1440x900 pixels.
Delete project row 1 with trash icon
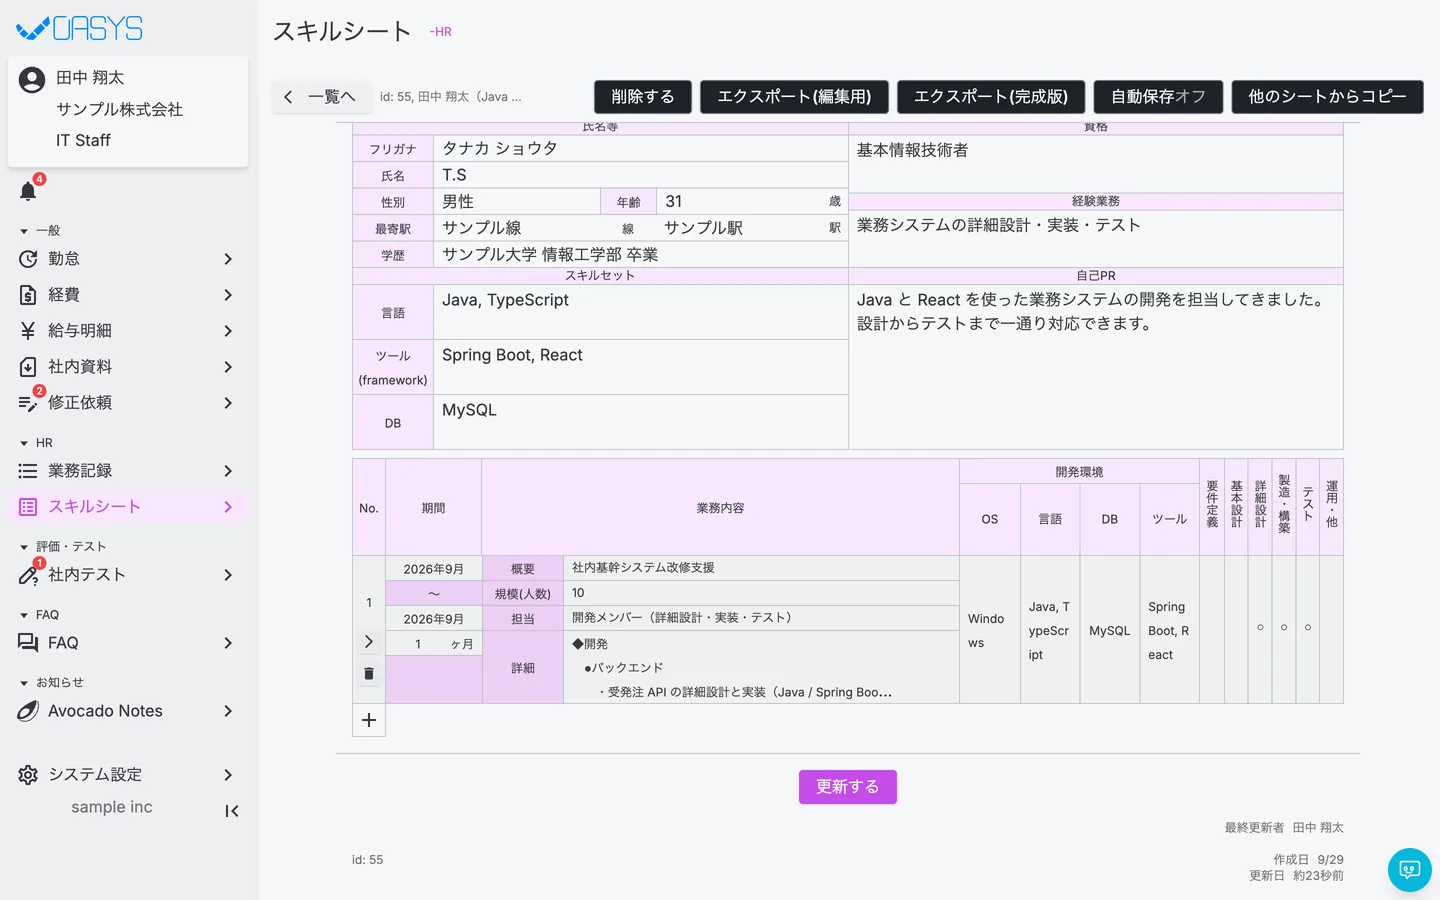[x=369, y=674]
